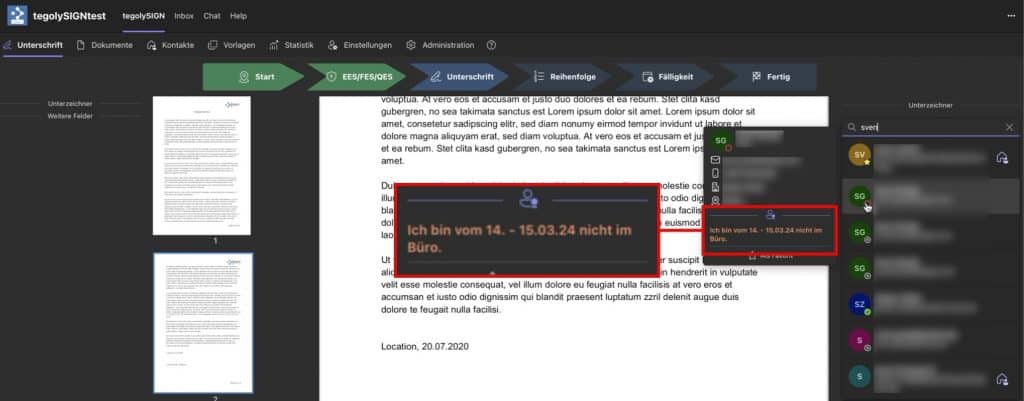Clear the signer search field
1024x401 pixels.
tap(1009, 127)
